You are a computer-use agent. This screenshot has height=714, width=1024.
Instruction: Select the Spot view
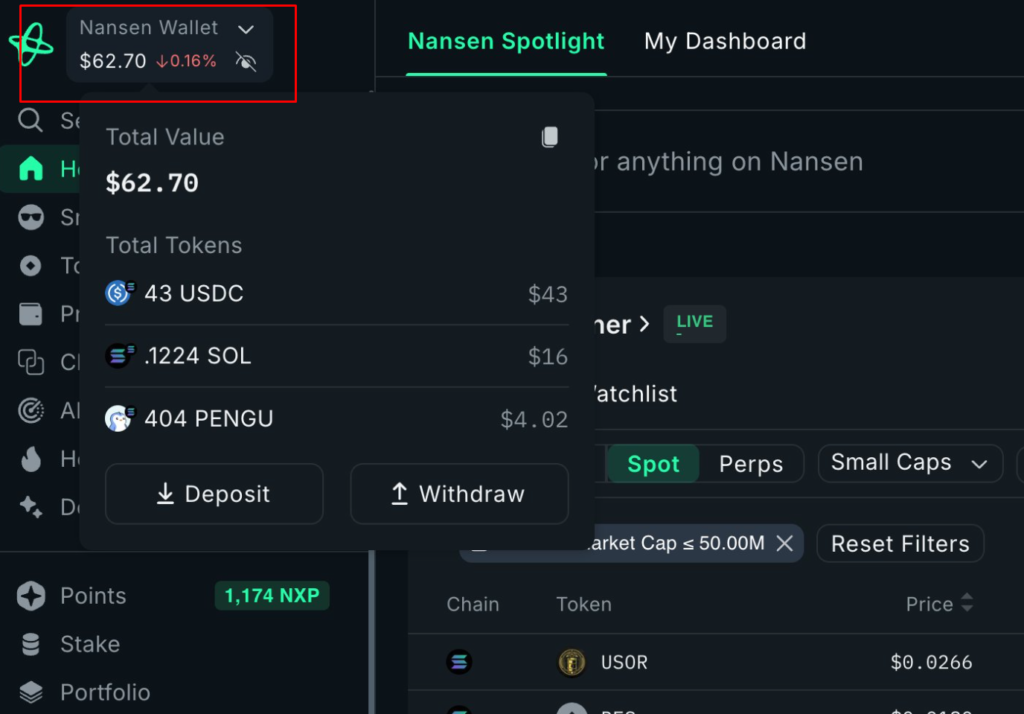pos(653,463)
